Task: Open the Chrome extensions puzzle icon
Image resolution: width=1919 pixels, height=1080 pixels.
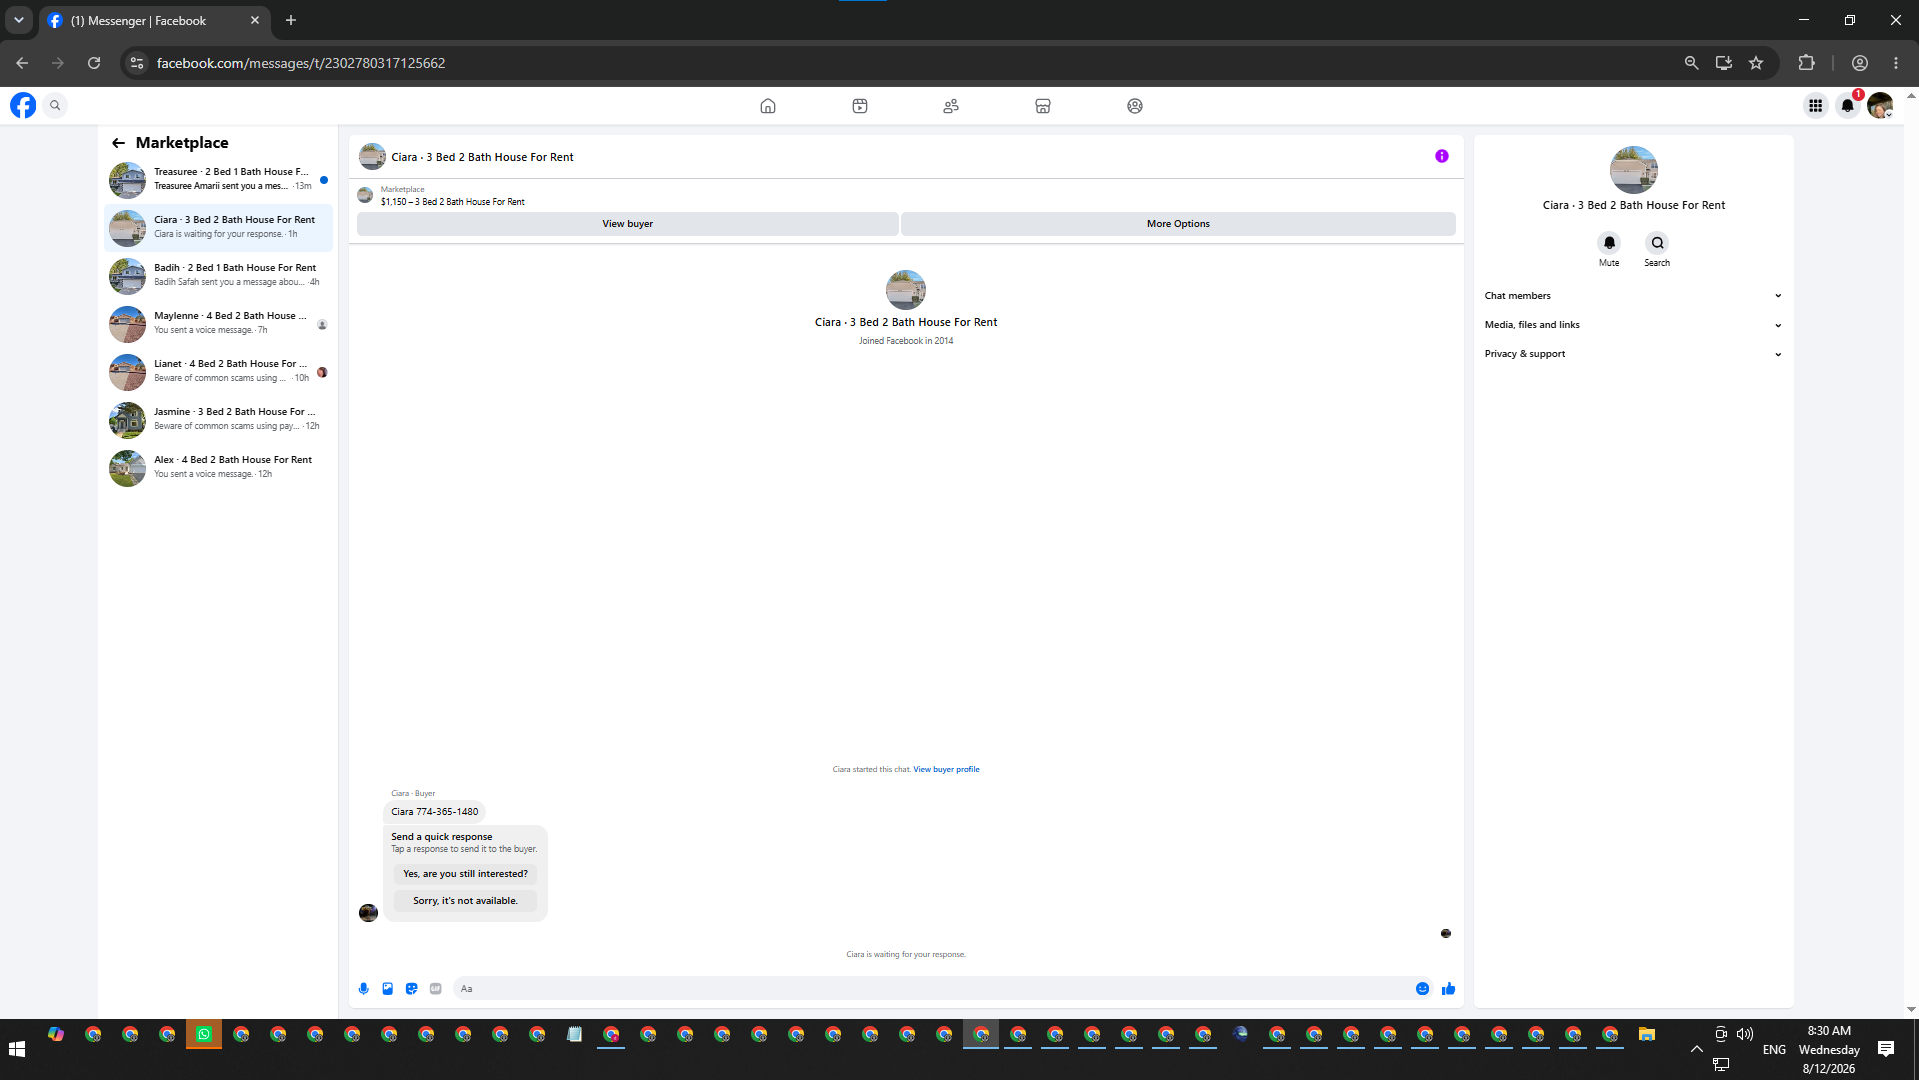Action: (x=1806, y=63)
